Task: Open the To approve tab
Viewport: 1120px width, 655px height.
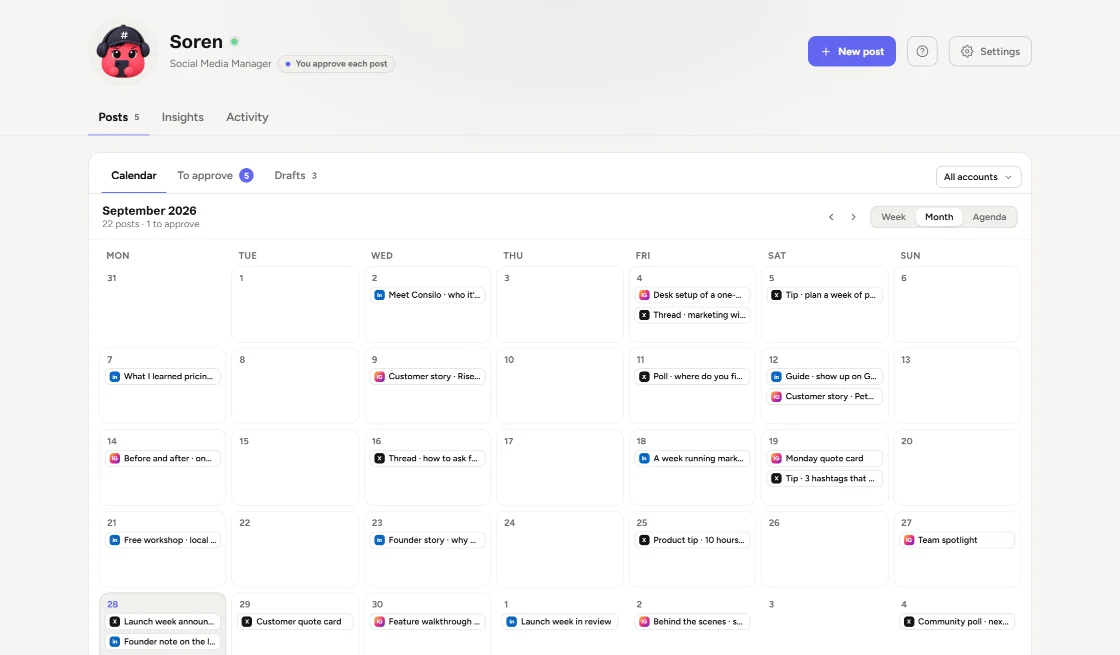Action: pyautogui.click(x=215, y=176)
